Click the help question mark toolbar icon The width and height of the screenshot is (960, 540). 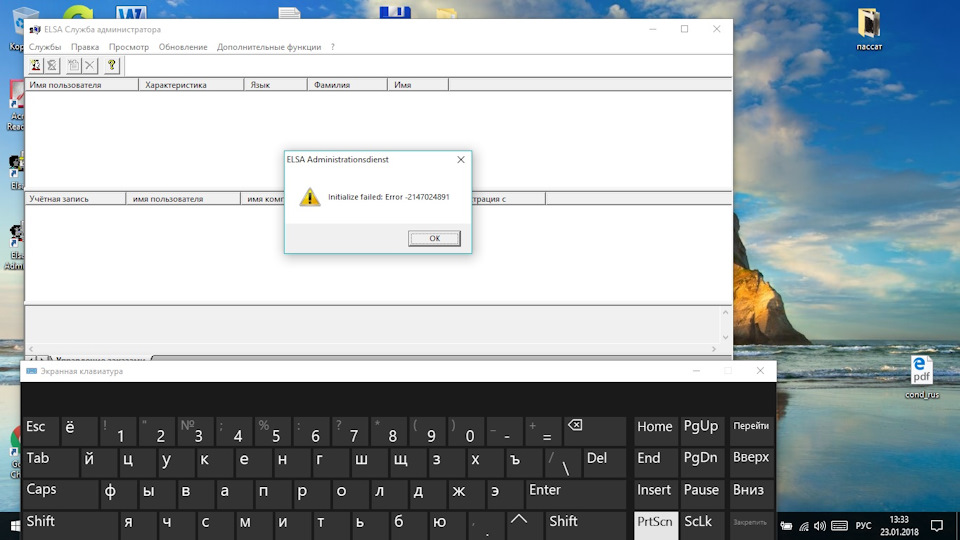111,65
